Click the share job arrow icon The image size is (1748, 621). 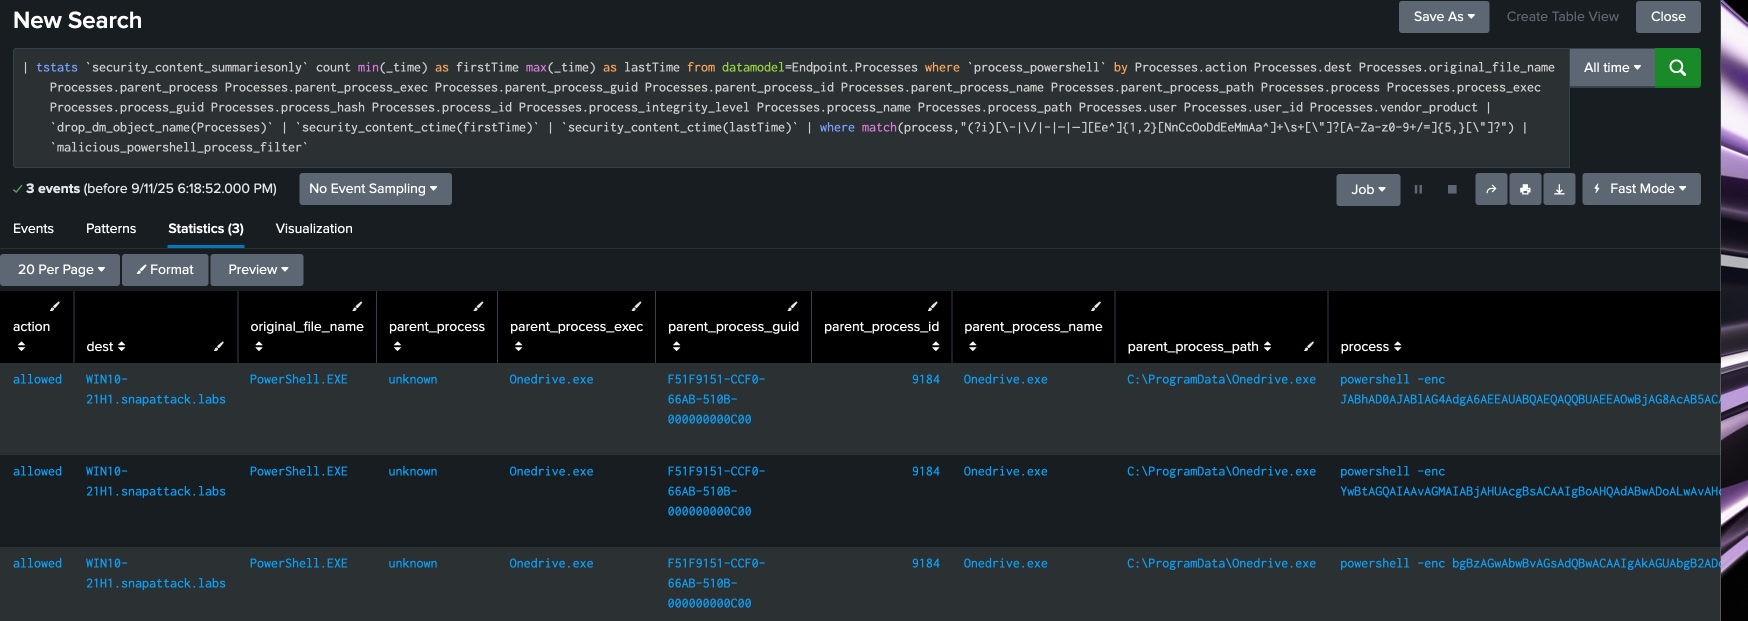click(x=1491, y=189)
